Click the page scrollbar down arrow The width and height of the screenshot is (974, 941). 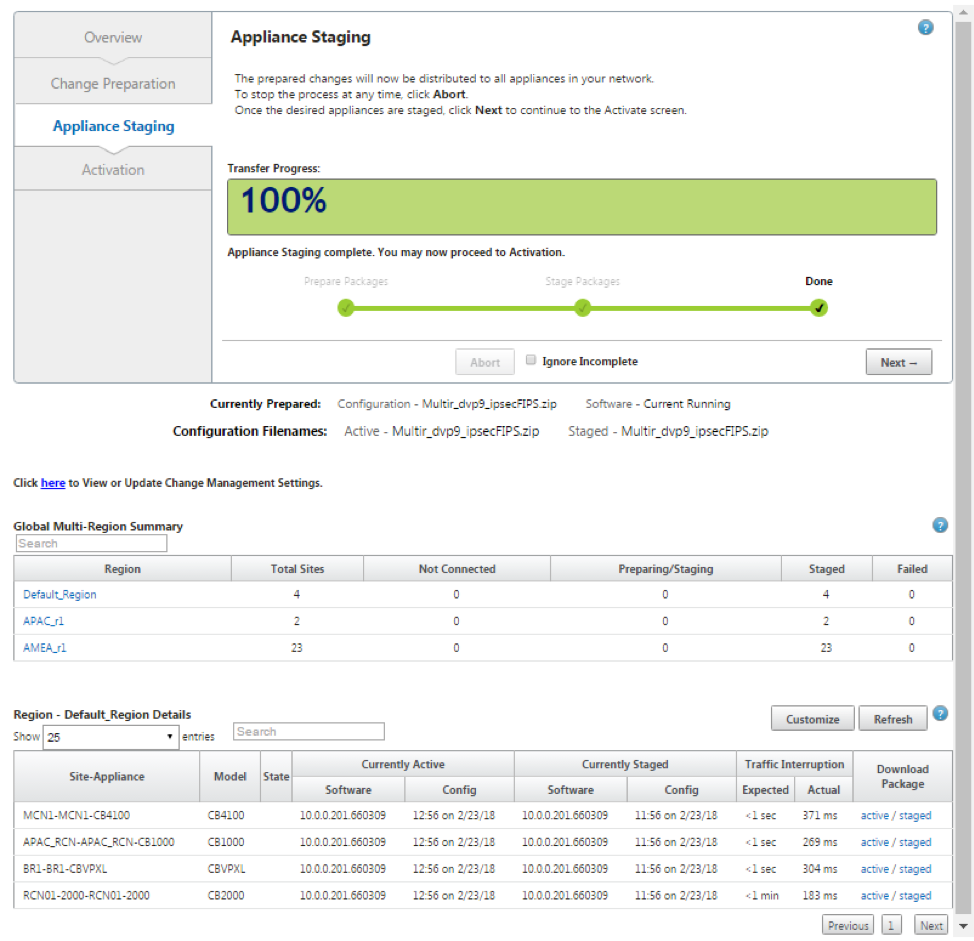[963, 926]
